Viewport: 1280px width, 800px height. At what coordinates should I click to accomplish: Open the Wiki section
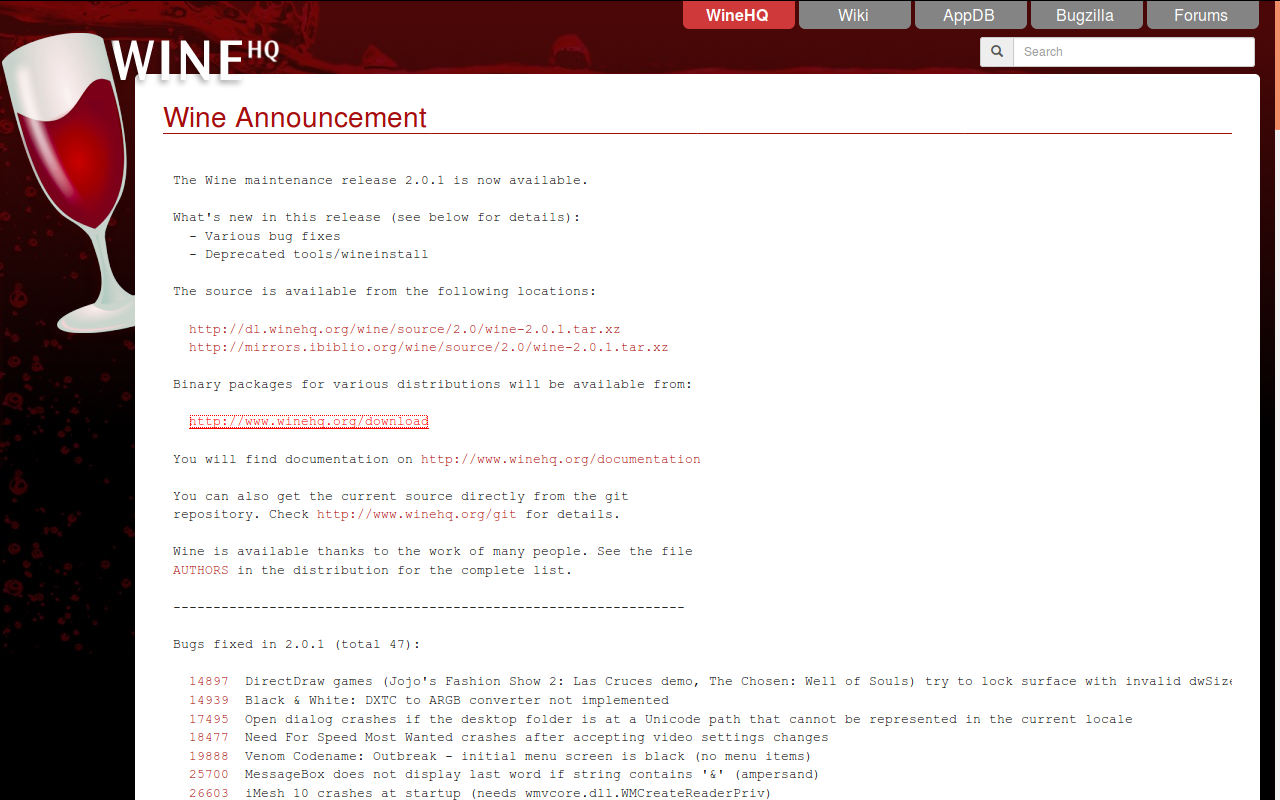[x=854, y=15]
